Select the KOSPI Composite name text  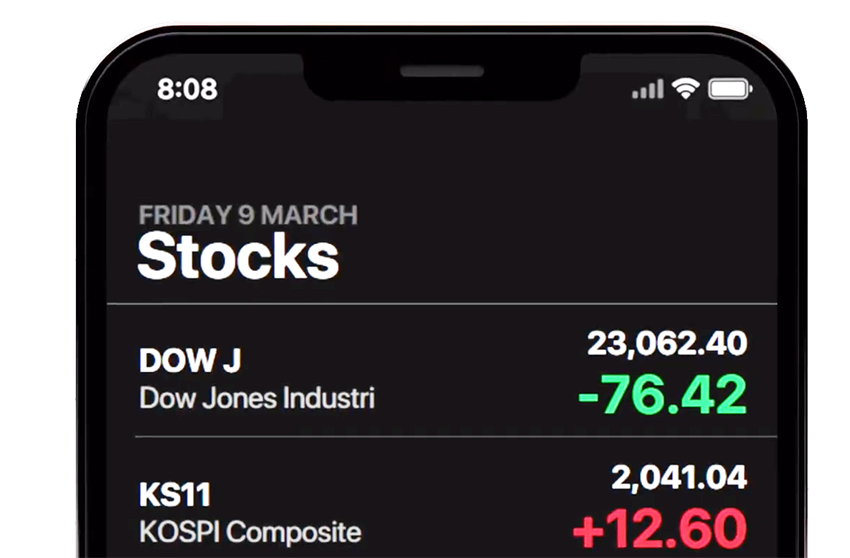pos(250,532)
